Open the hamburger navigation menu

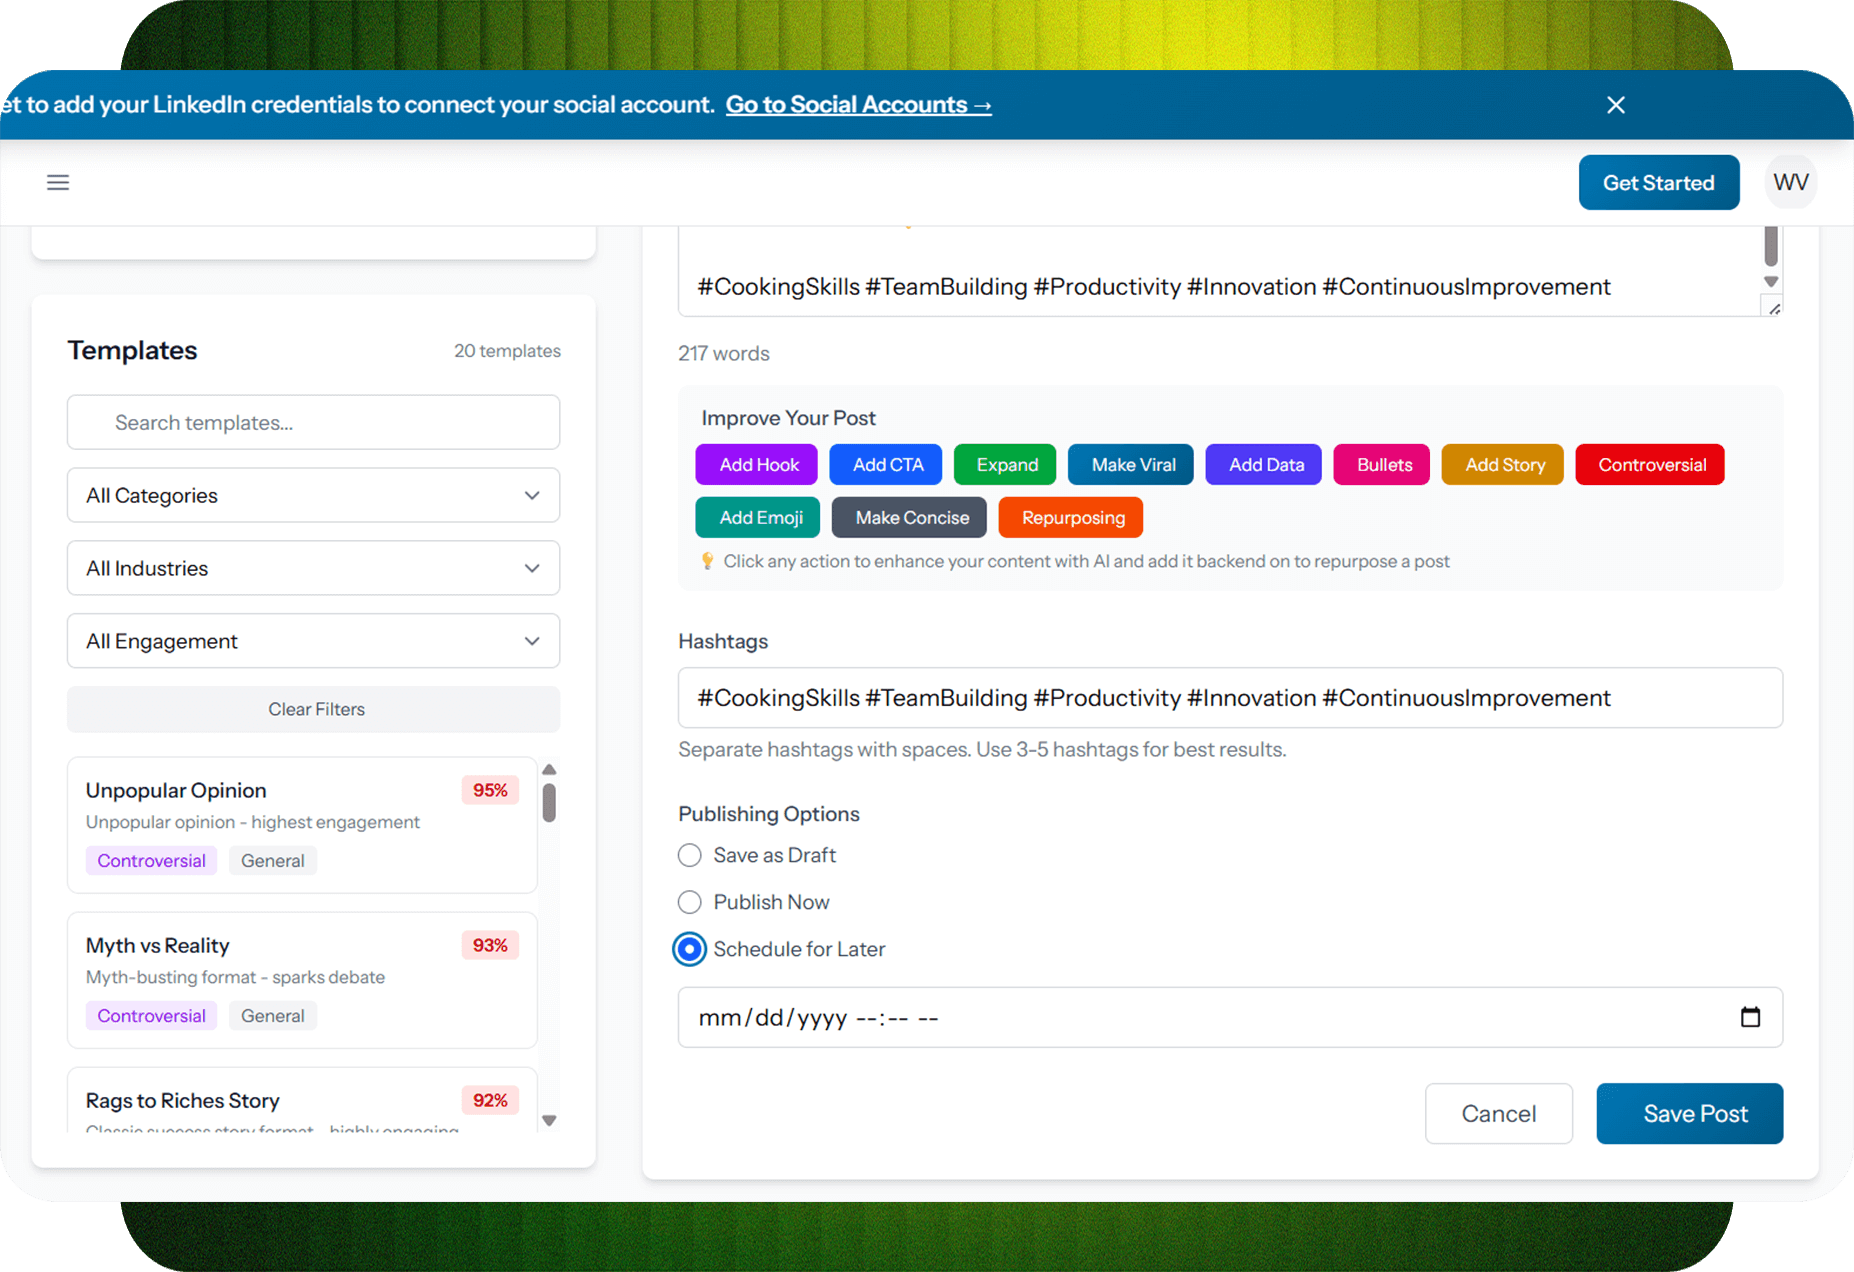(x=58, y=182)
